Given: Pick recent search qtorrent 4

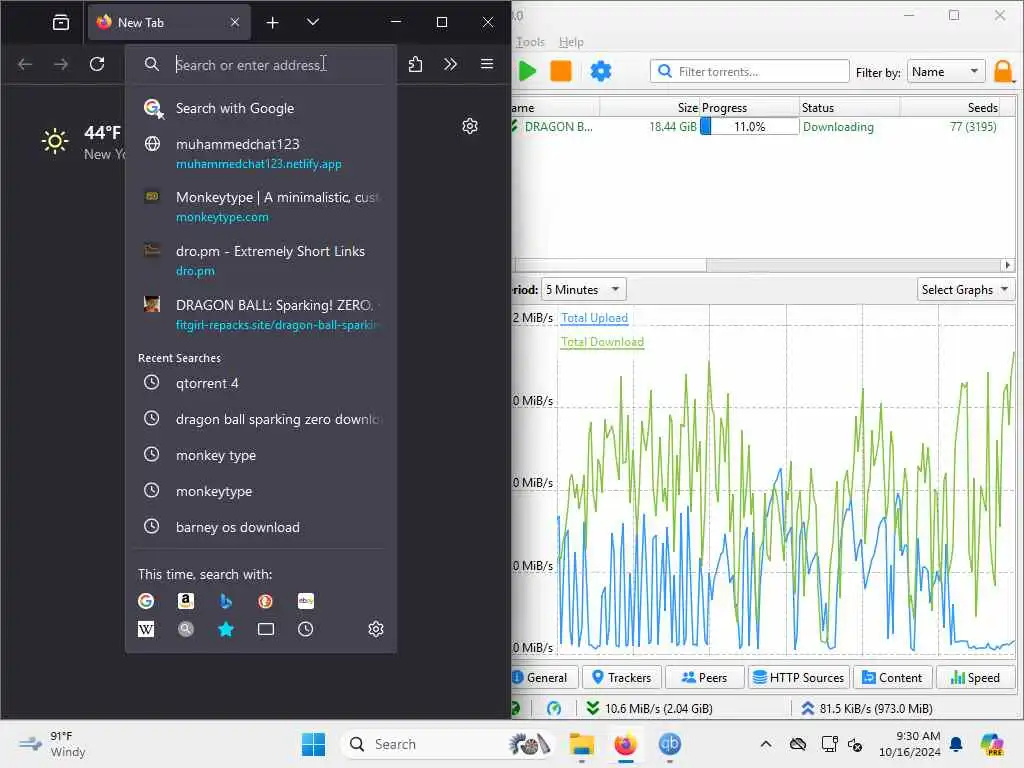Looking at the screenshot, I should coord(261,383).
